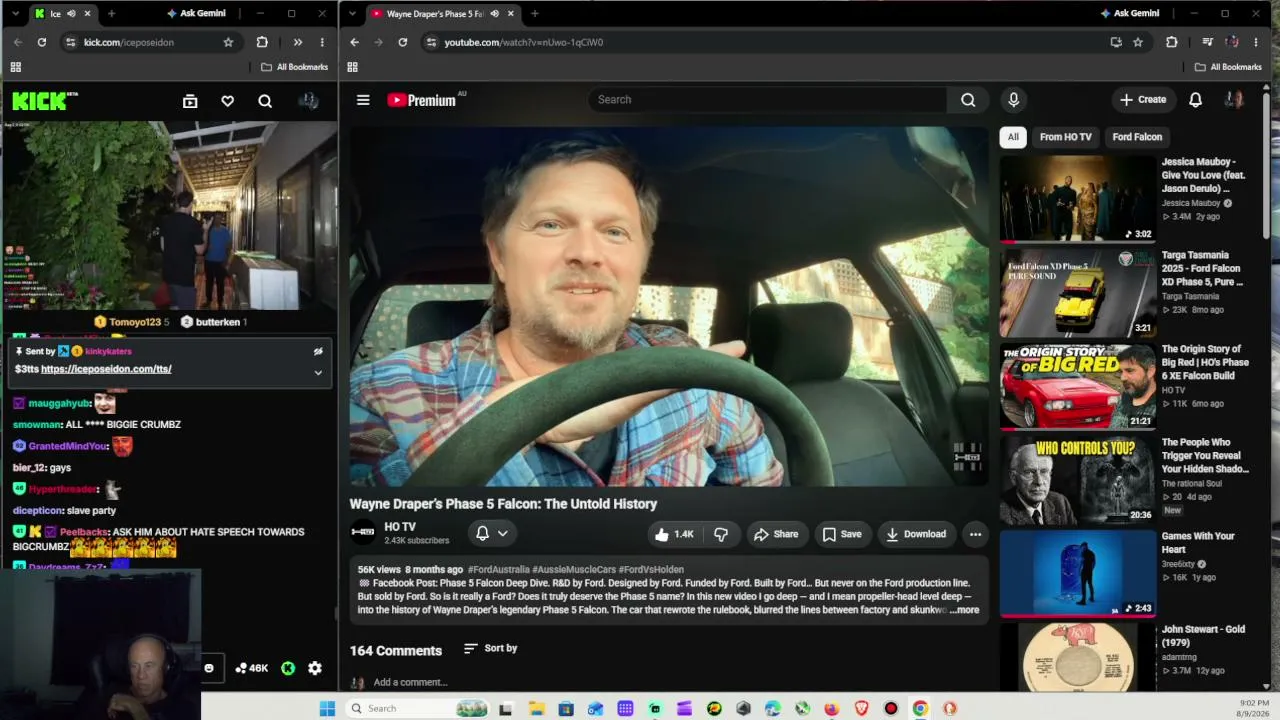Open Kick browse icon next to the heart
The image size is (1280, 720).
[190, 101]
